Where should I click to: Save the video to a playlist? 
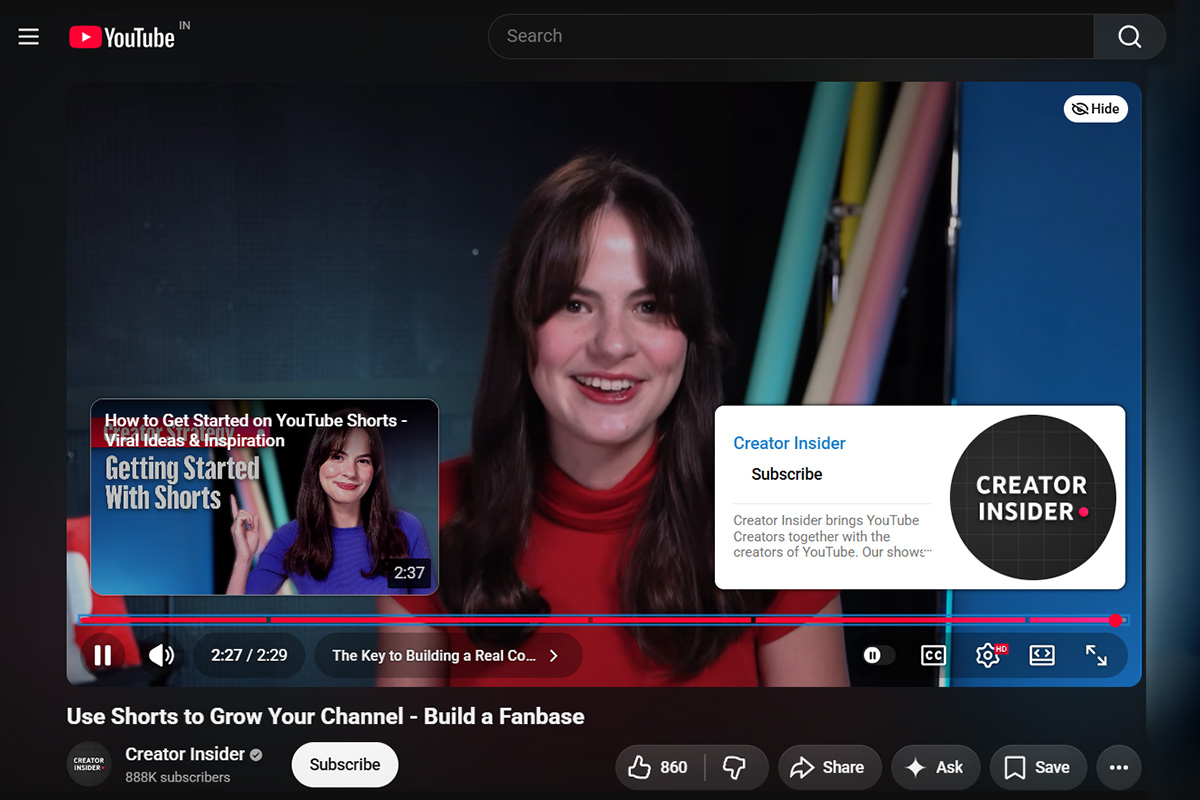coord(1038,767)
